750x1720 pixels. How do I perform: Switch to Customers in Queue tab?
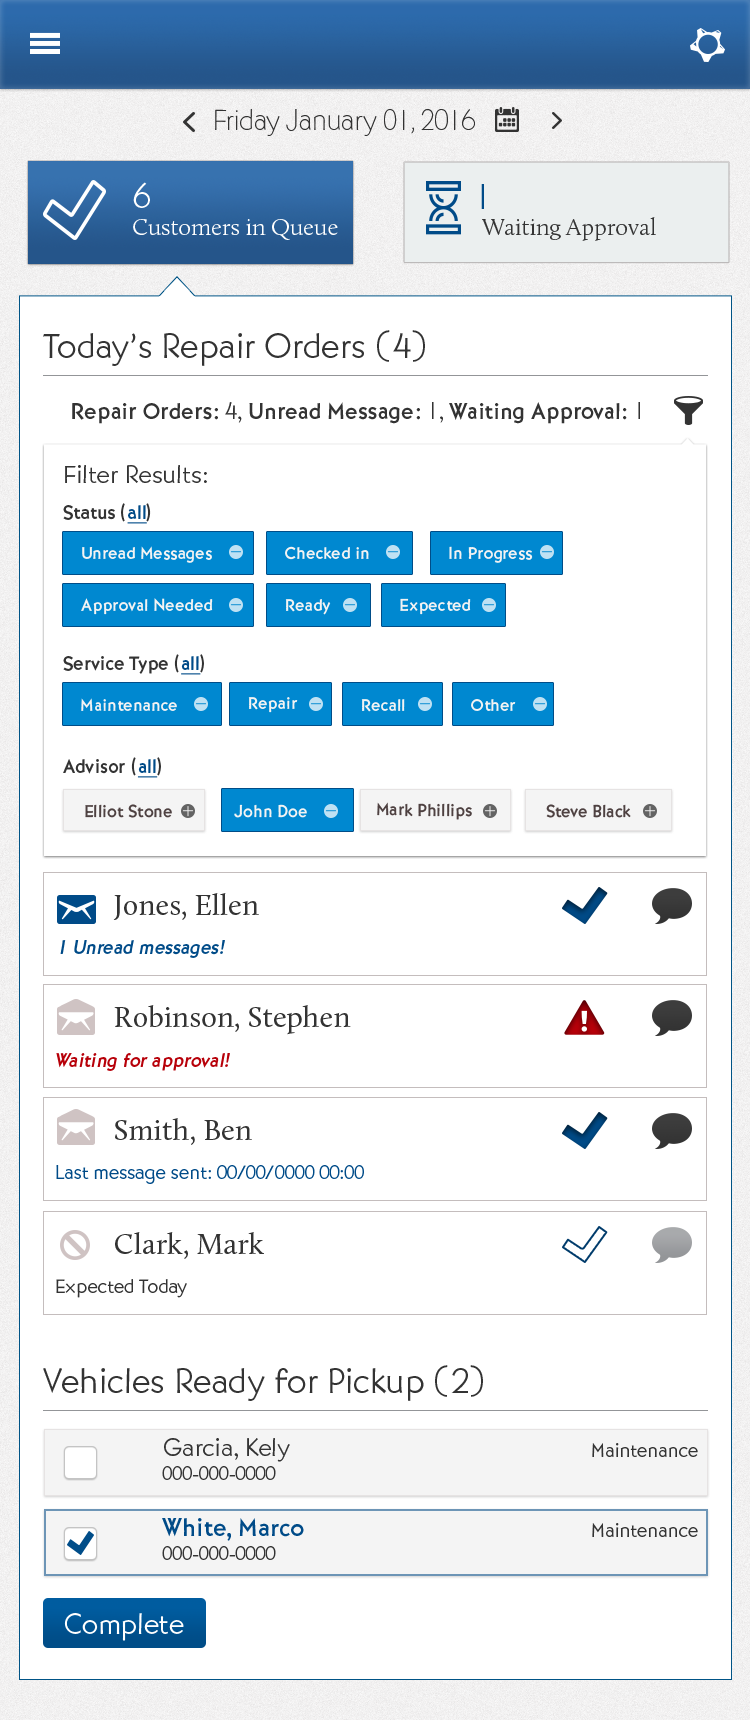[190, 212]
